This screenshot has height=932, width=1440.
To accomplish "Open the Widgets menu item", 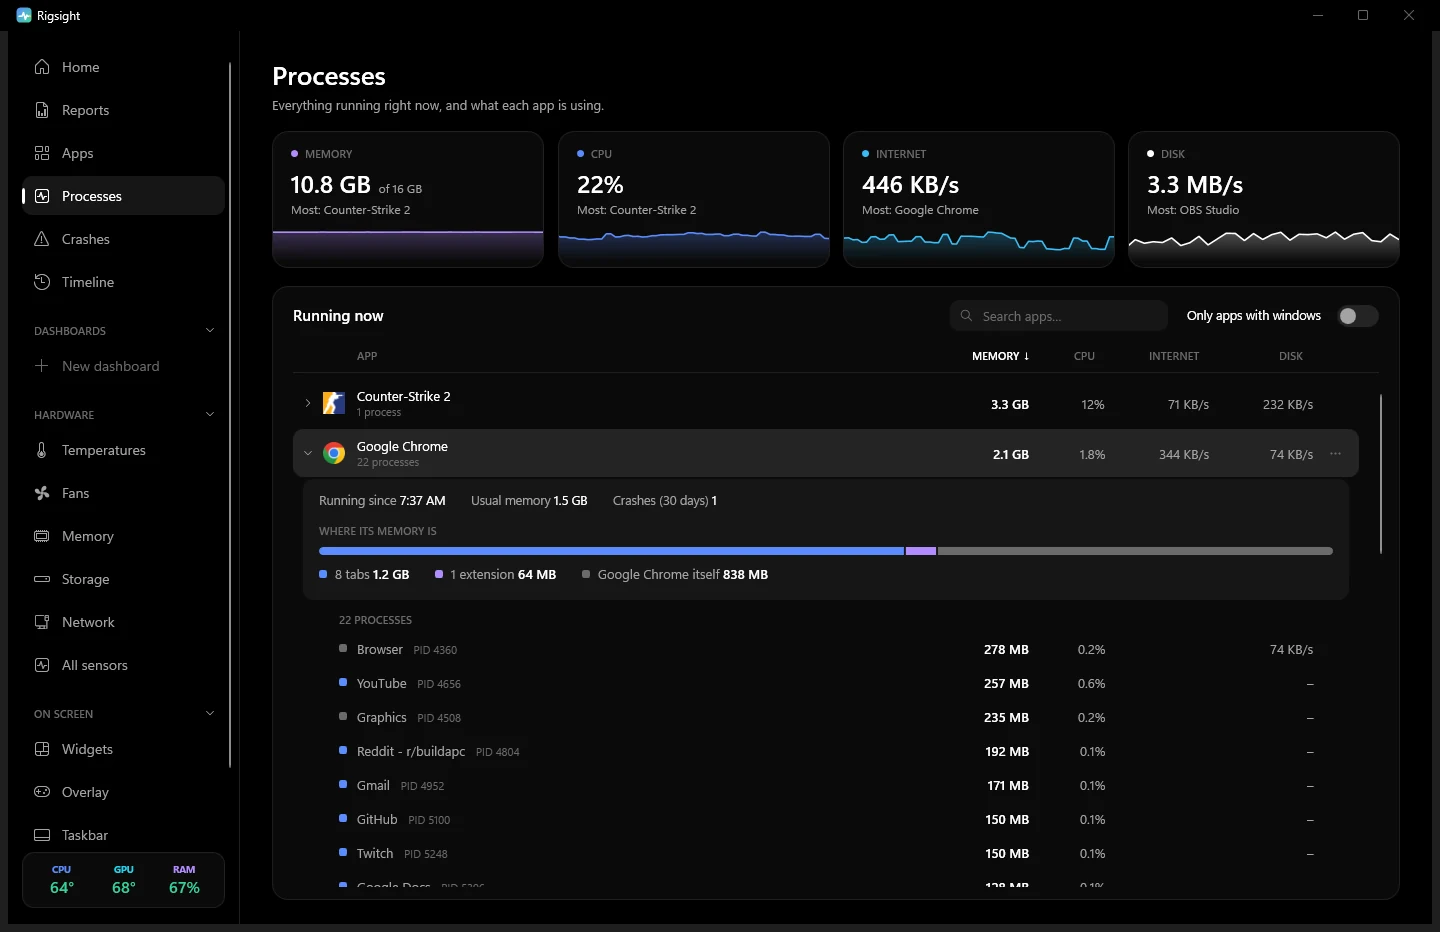I will tap(123, 749).
